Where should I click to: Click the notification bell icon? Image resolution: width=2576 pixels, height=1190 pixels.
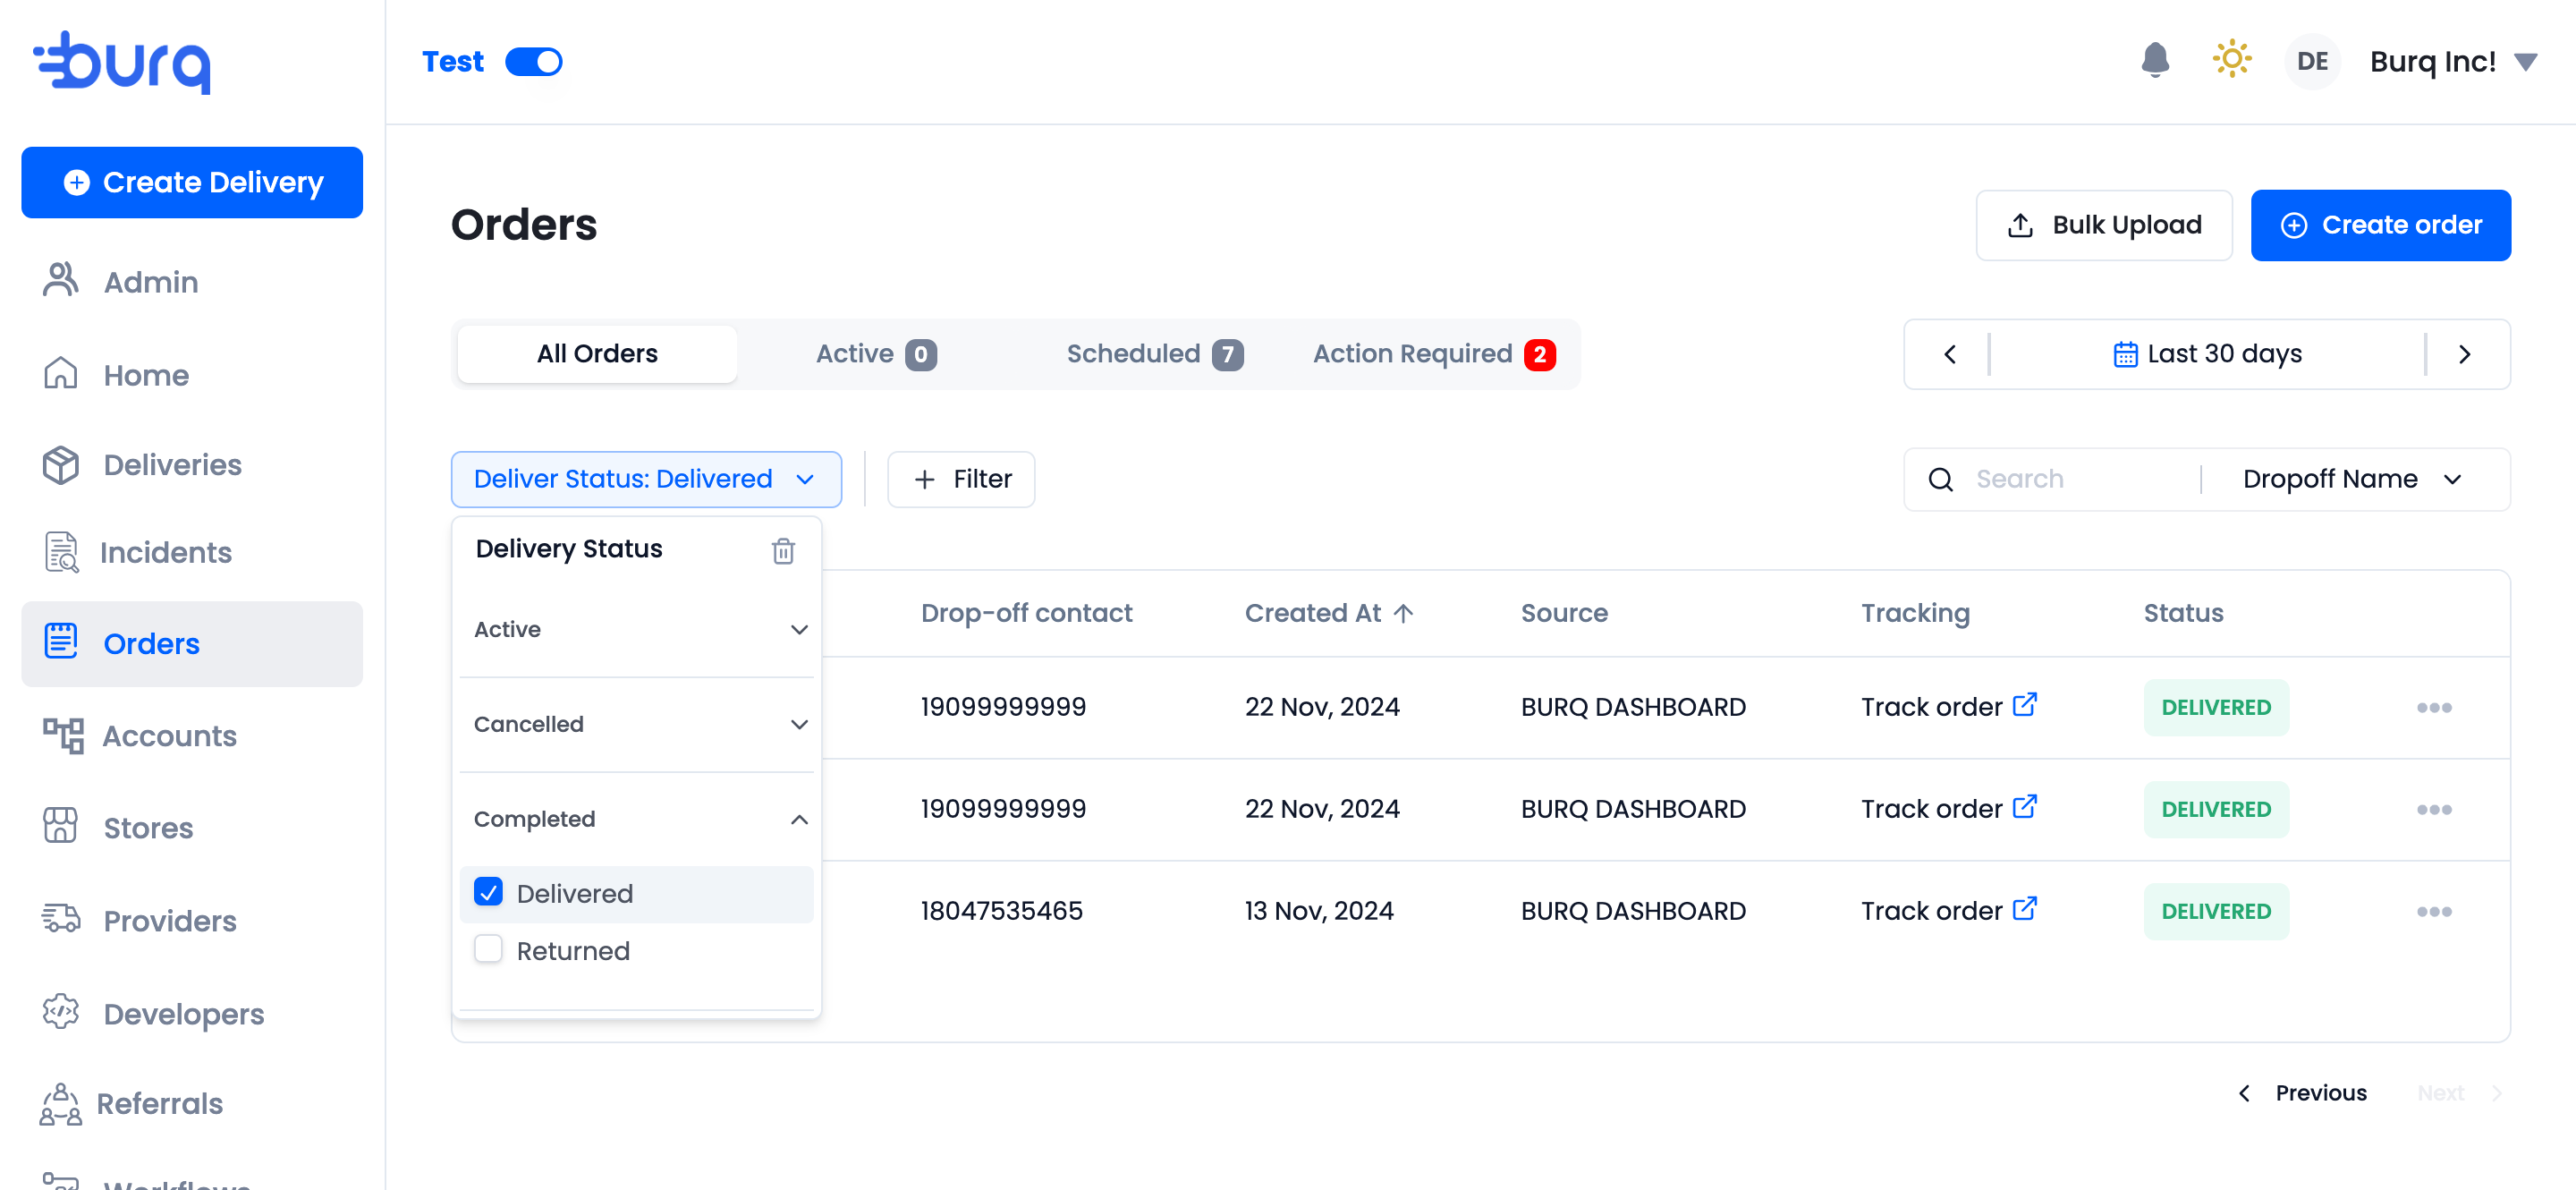[x=2154, y=61]
